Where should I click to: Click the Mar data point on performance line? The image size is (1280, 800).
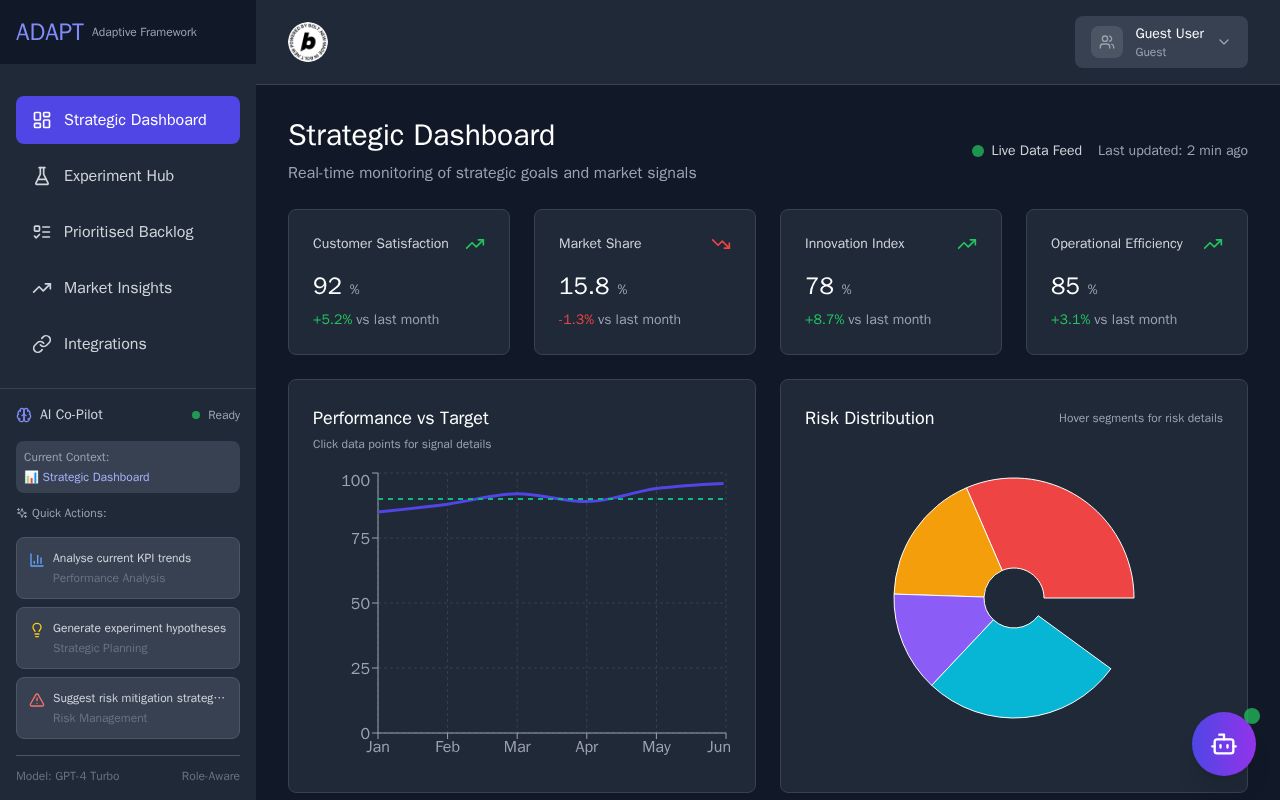click(x=517, y=493)
